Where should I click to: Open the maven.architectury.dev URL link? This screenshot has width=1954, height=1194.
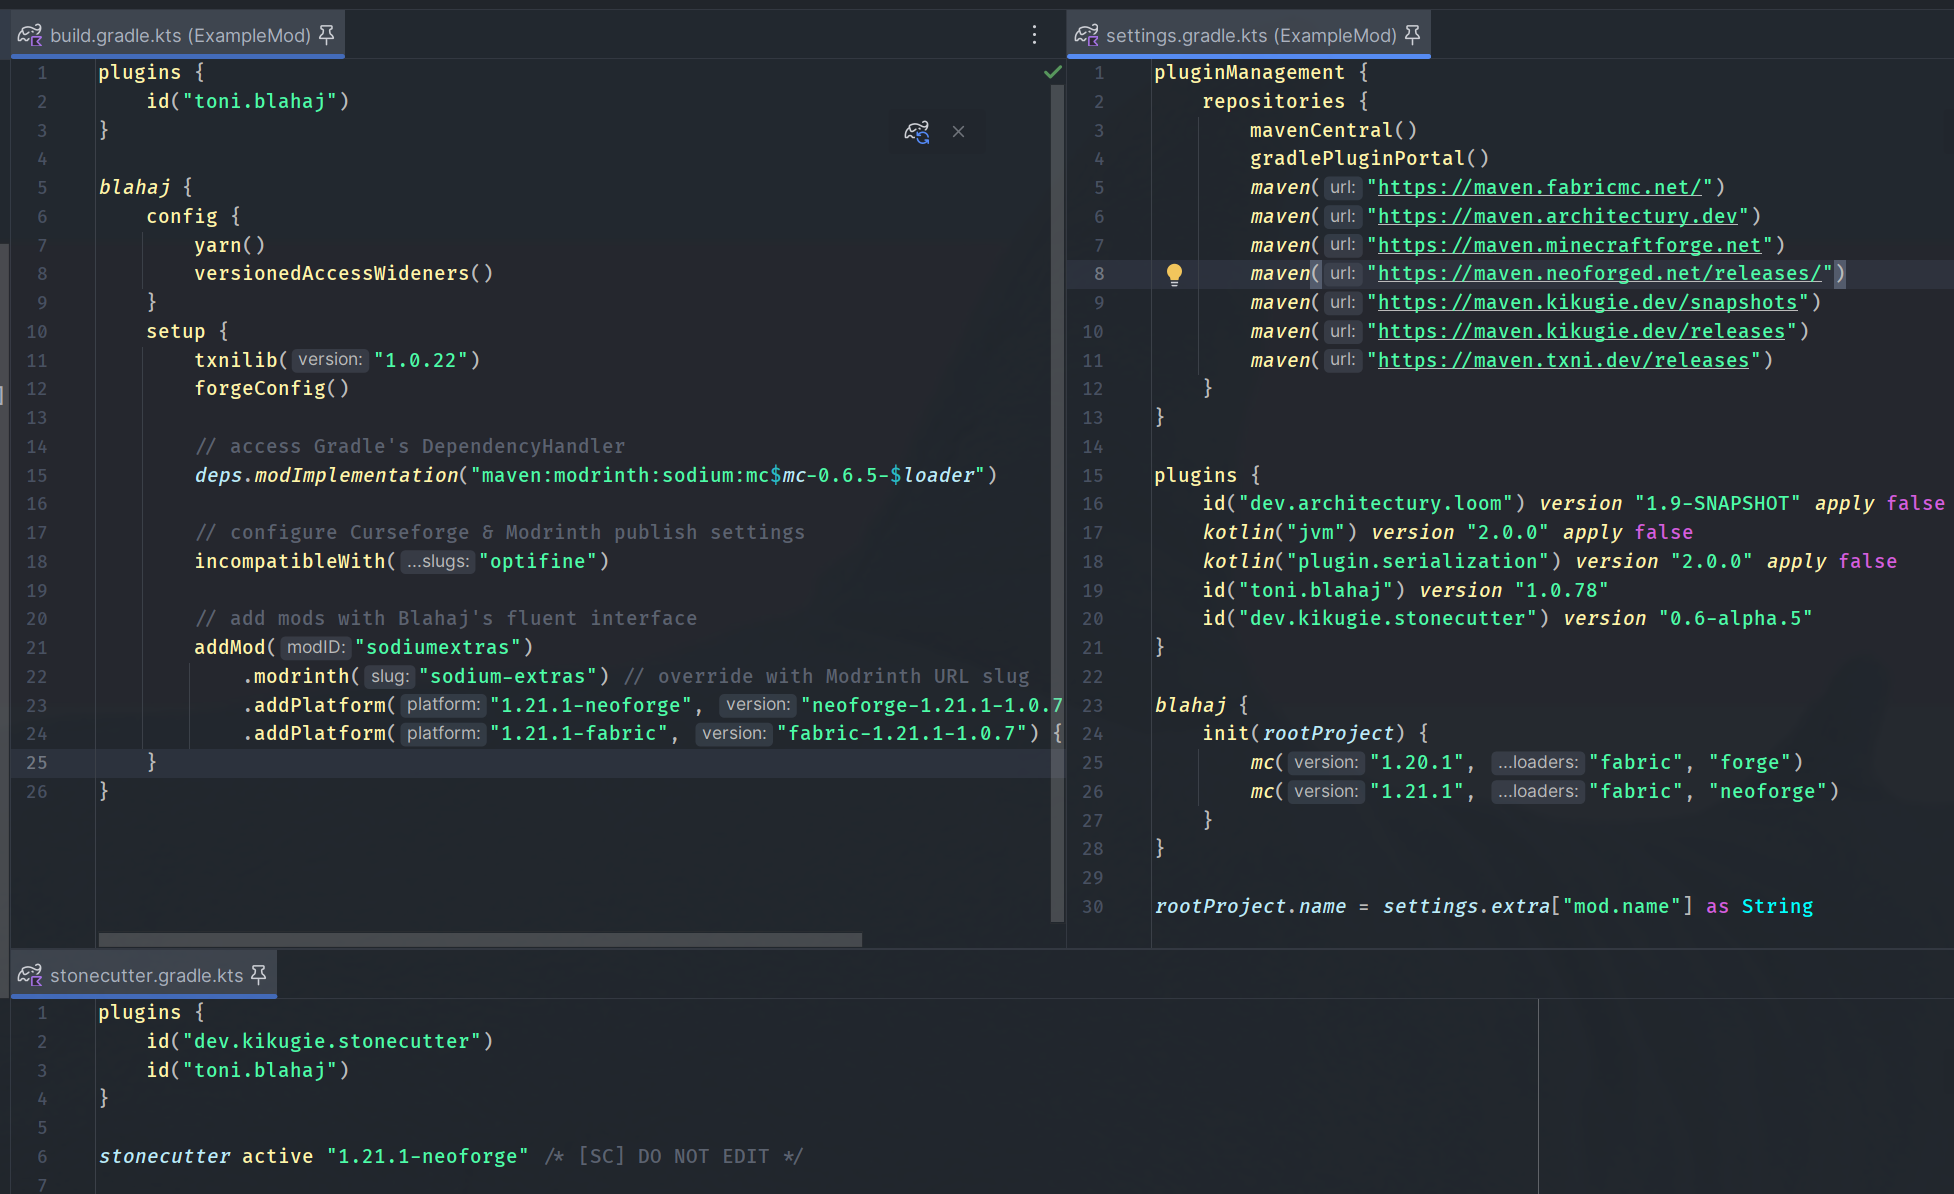[x=1558, y=217]
